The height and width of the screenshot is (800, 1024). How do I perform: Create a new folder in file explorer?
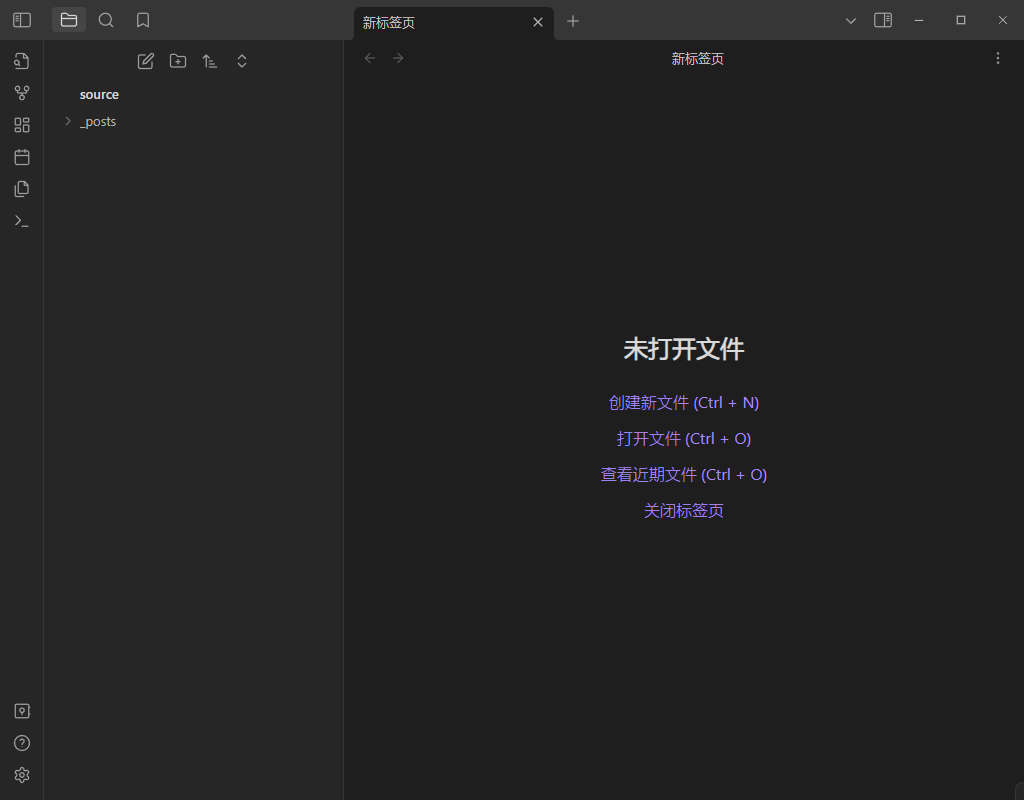click(178, 61)
